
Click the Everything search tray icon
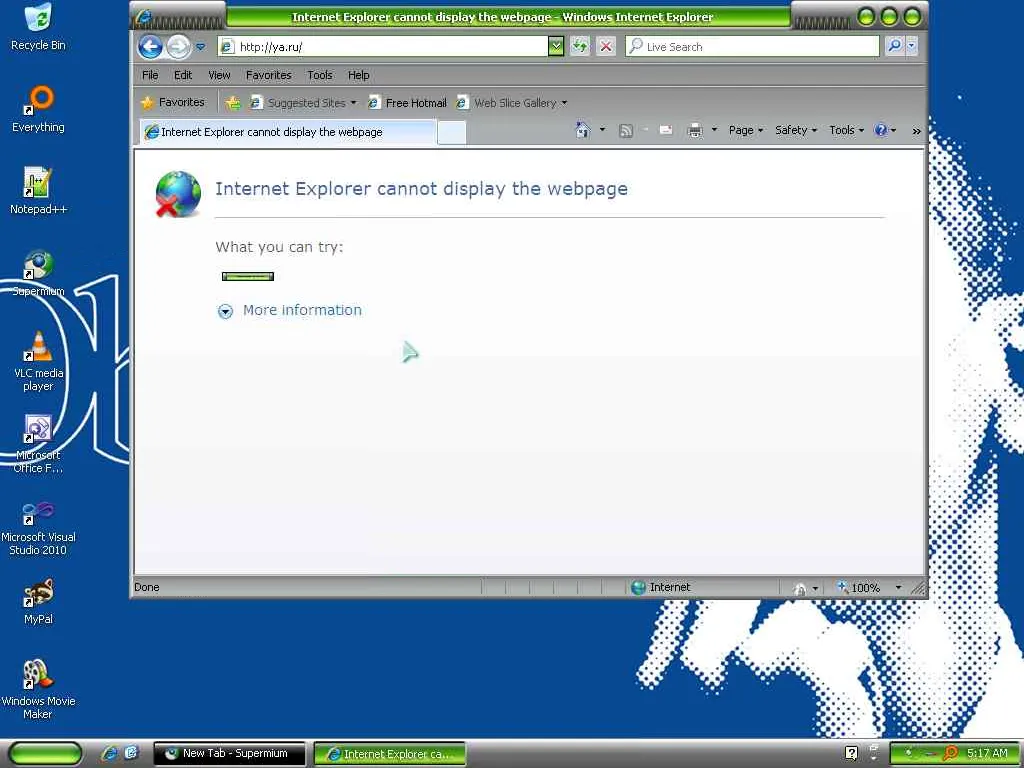tap(950, 753)
